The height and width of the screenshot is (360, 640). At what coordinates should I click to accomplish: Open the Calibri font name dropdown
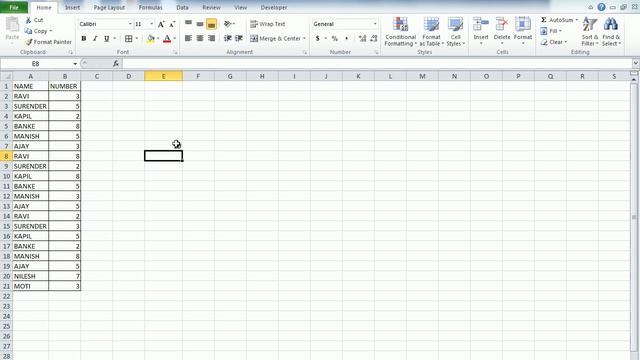tap(130, 24)
